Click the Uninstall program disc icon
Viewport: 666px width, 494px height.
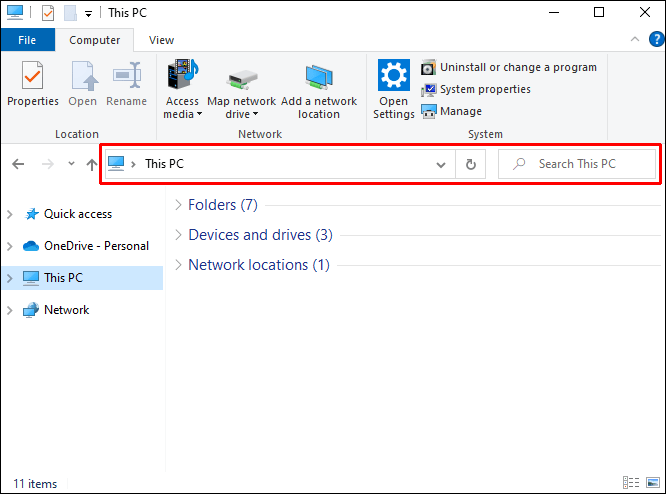click(429, 68)
